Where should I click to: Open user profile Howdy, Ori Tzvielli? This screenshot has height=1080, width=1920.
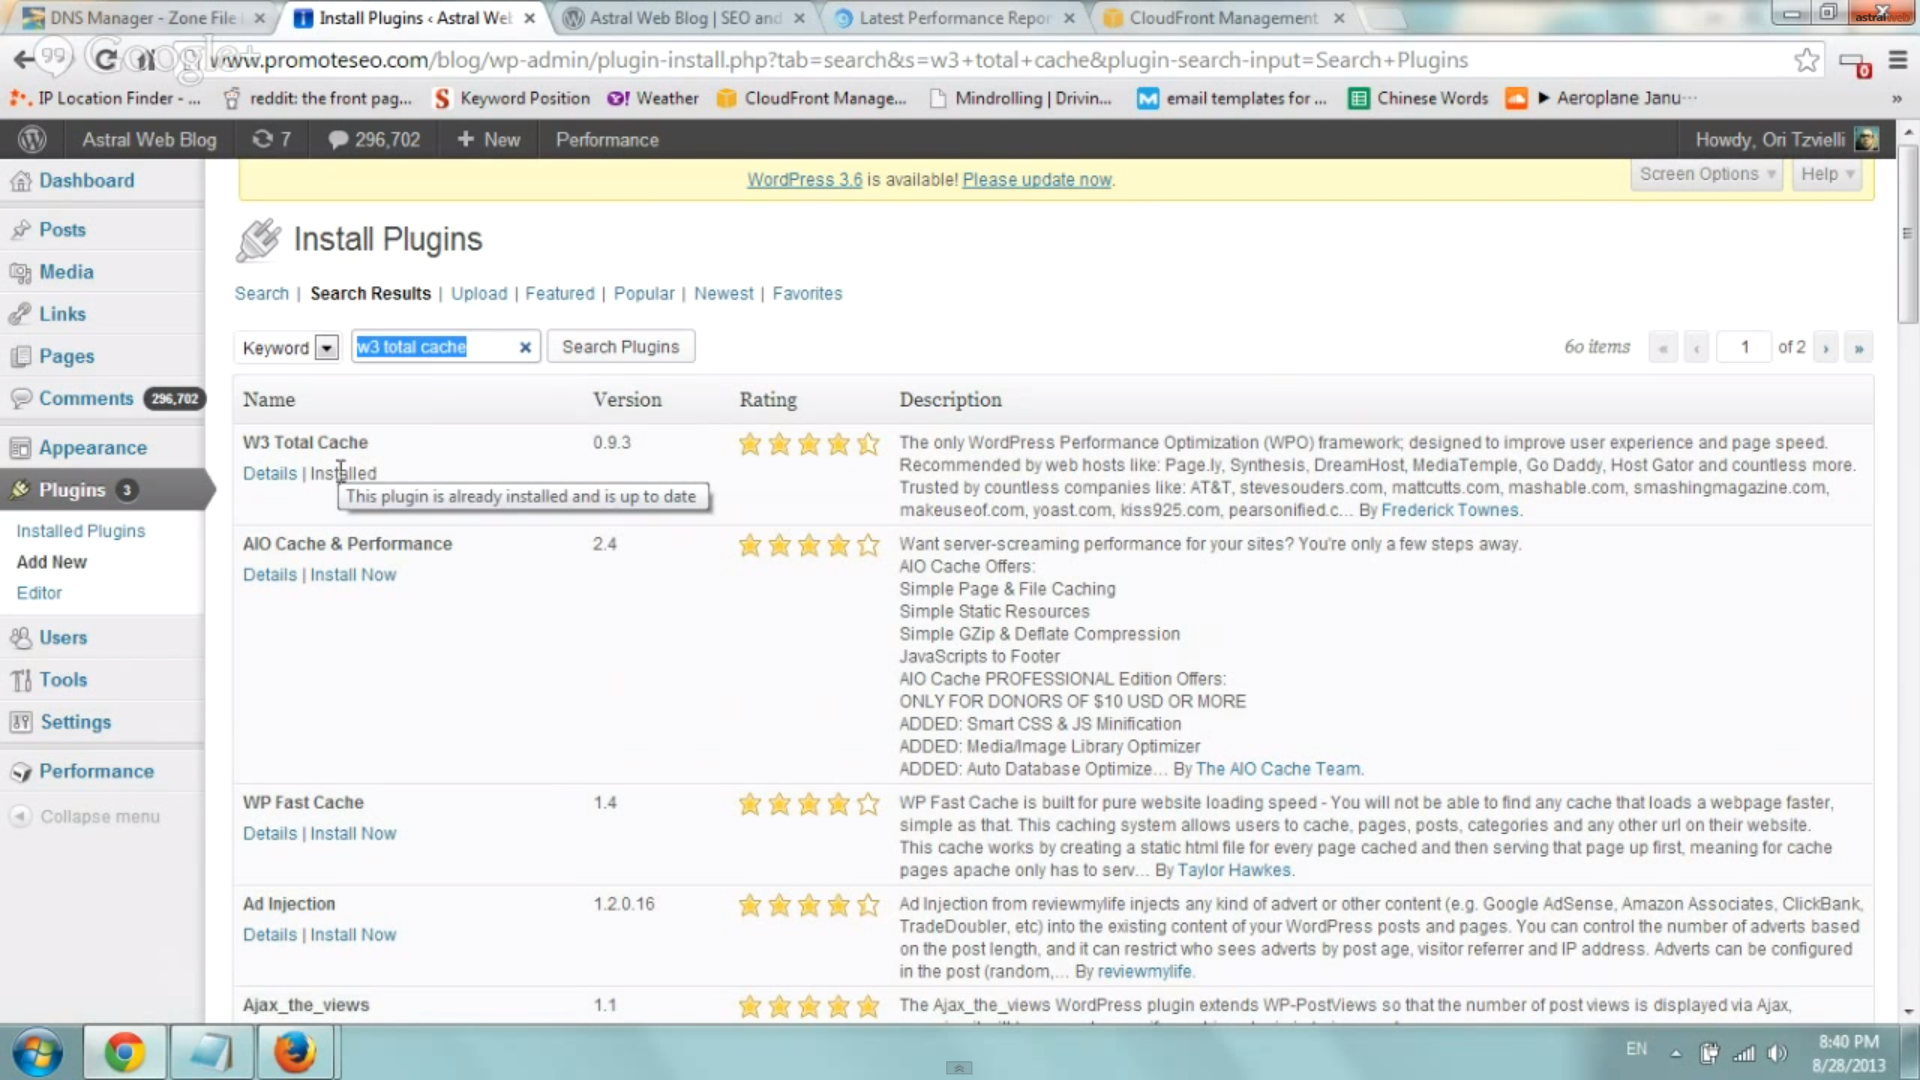click(x=1786, y=140)
